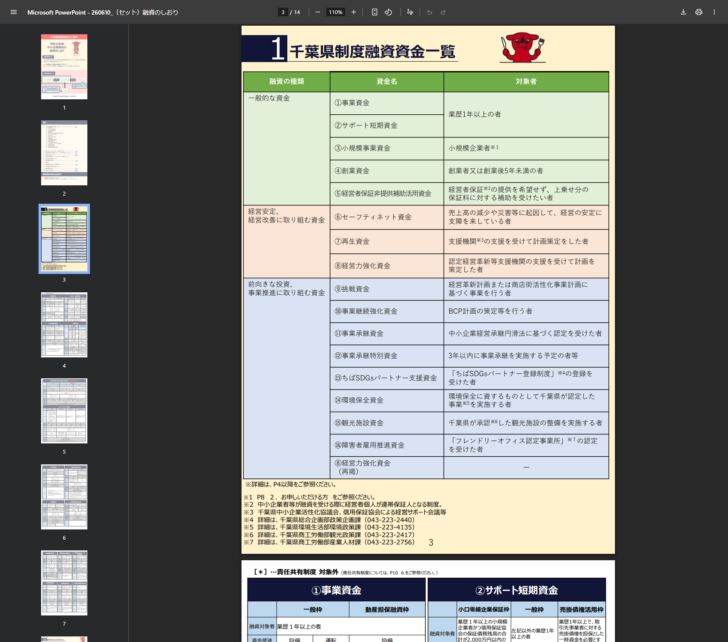Click the red mascot character image
728x642 pixels.
pos(522,46)
